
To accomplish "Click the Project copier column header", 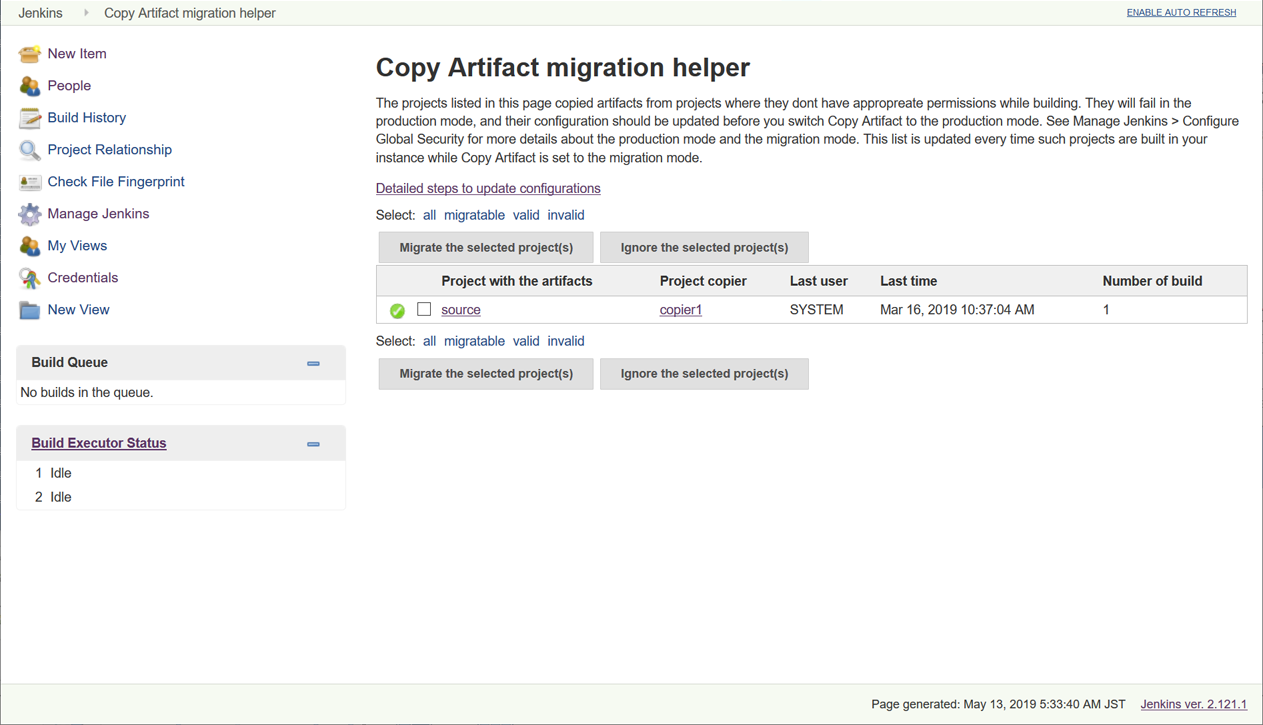I will click(703, 281).
